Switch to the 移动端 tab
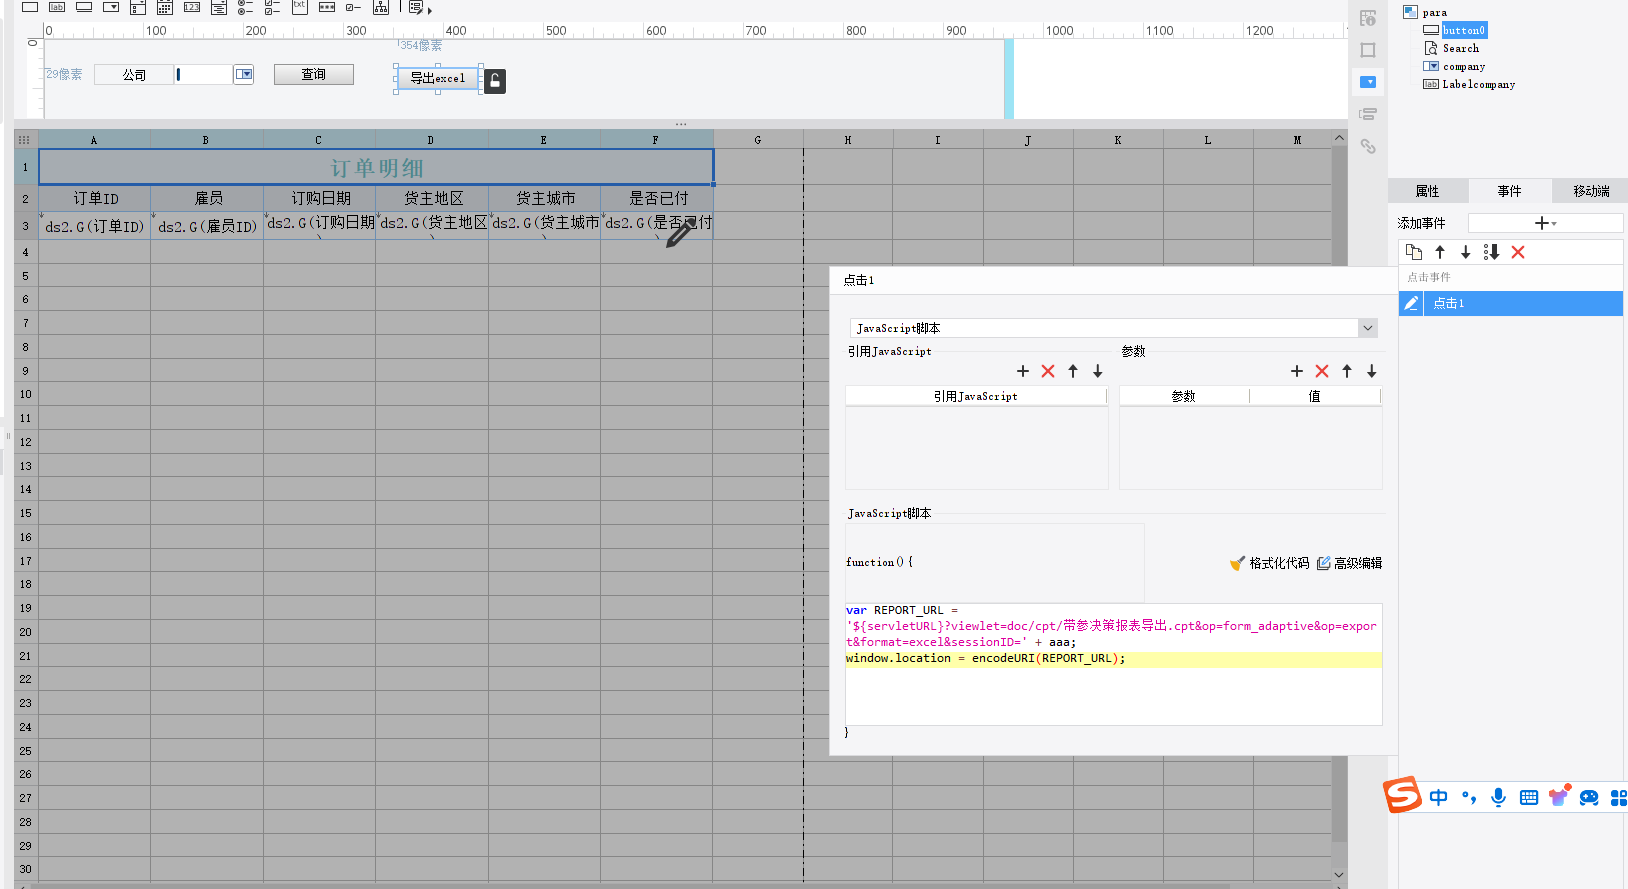Image resolution: width=1628 pixels, height=889 pixels. [1591, 191]
